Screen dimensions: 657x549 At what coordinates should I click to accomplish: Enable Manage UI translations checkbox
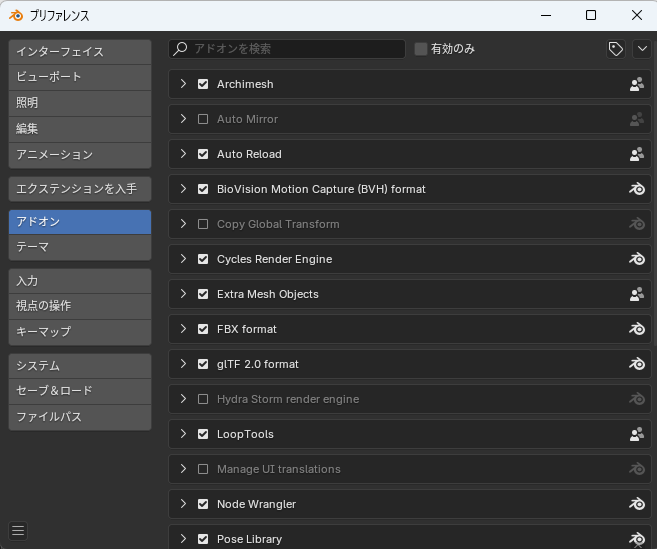[x=203, y=469]
